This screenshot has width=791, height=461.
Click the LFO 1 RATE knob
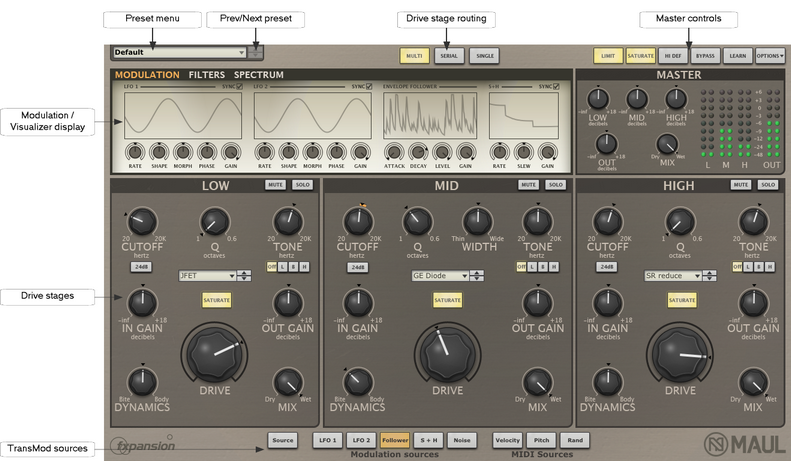(135, 152)
